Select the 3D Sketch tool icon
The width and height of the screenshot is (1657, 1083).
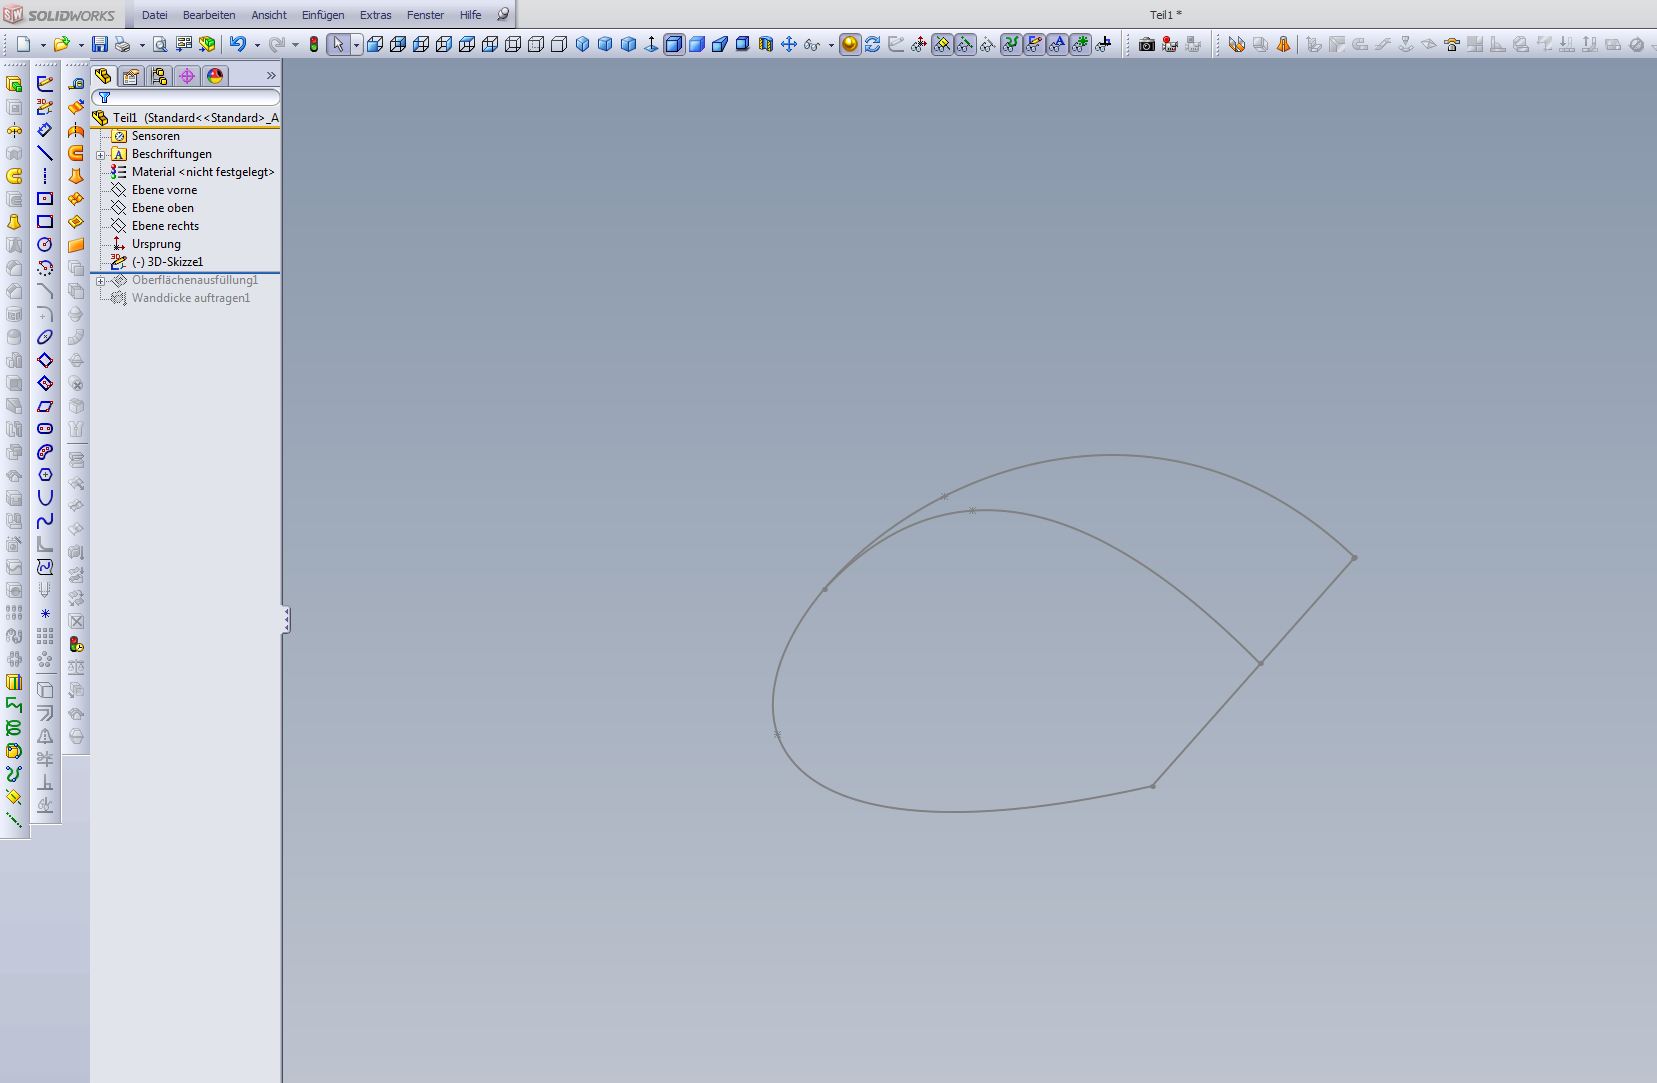45,107
